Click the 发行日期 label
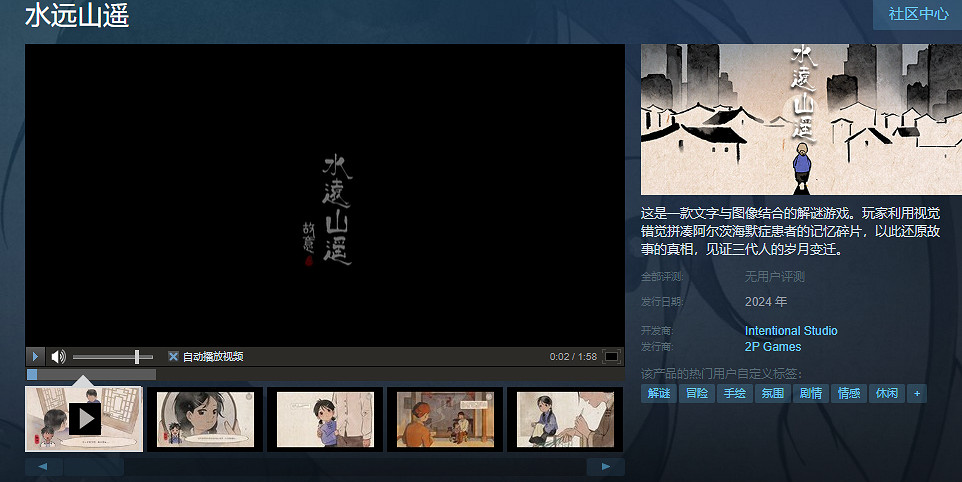 [x=662, y=302]
